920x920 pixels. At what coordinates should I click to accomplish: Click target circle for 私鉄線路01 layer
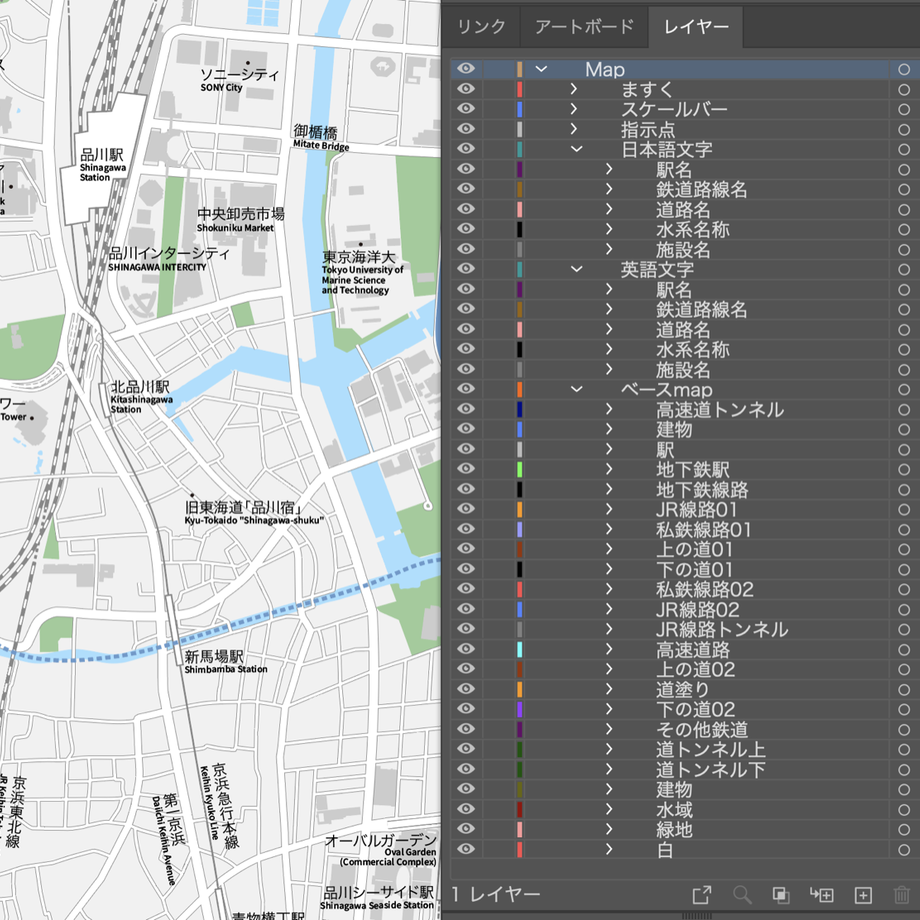904,529
